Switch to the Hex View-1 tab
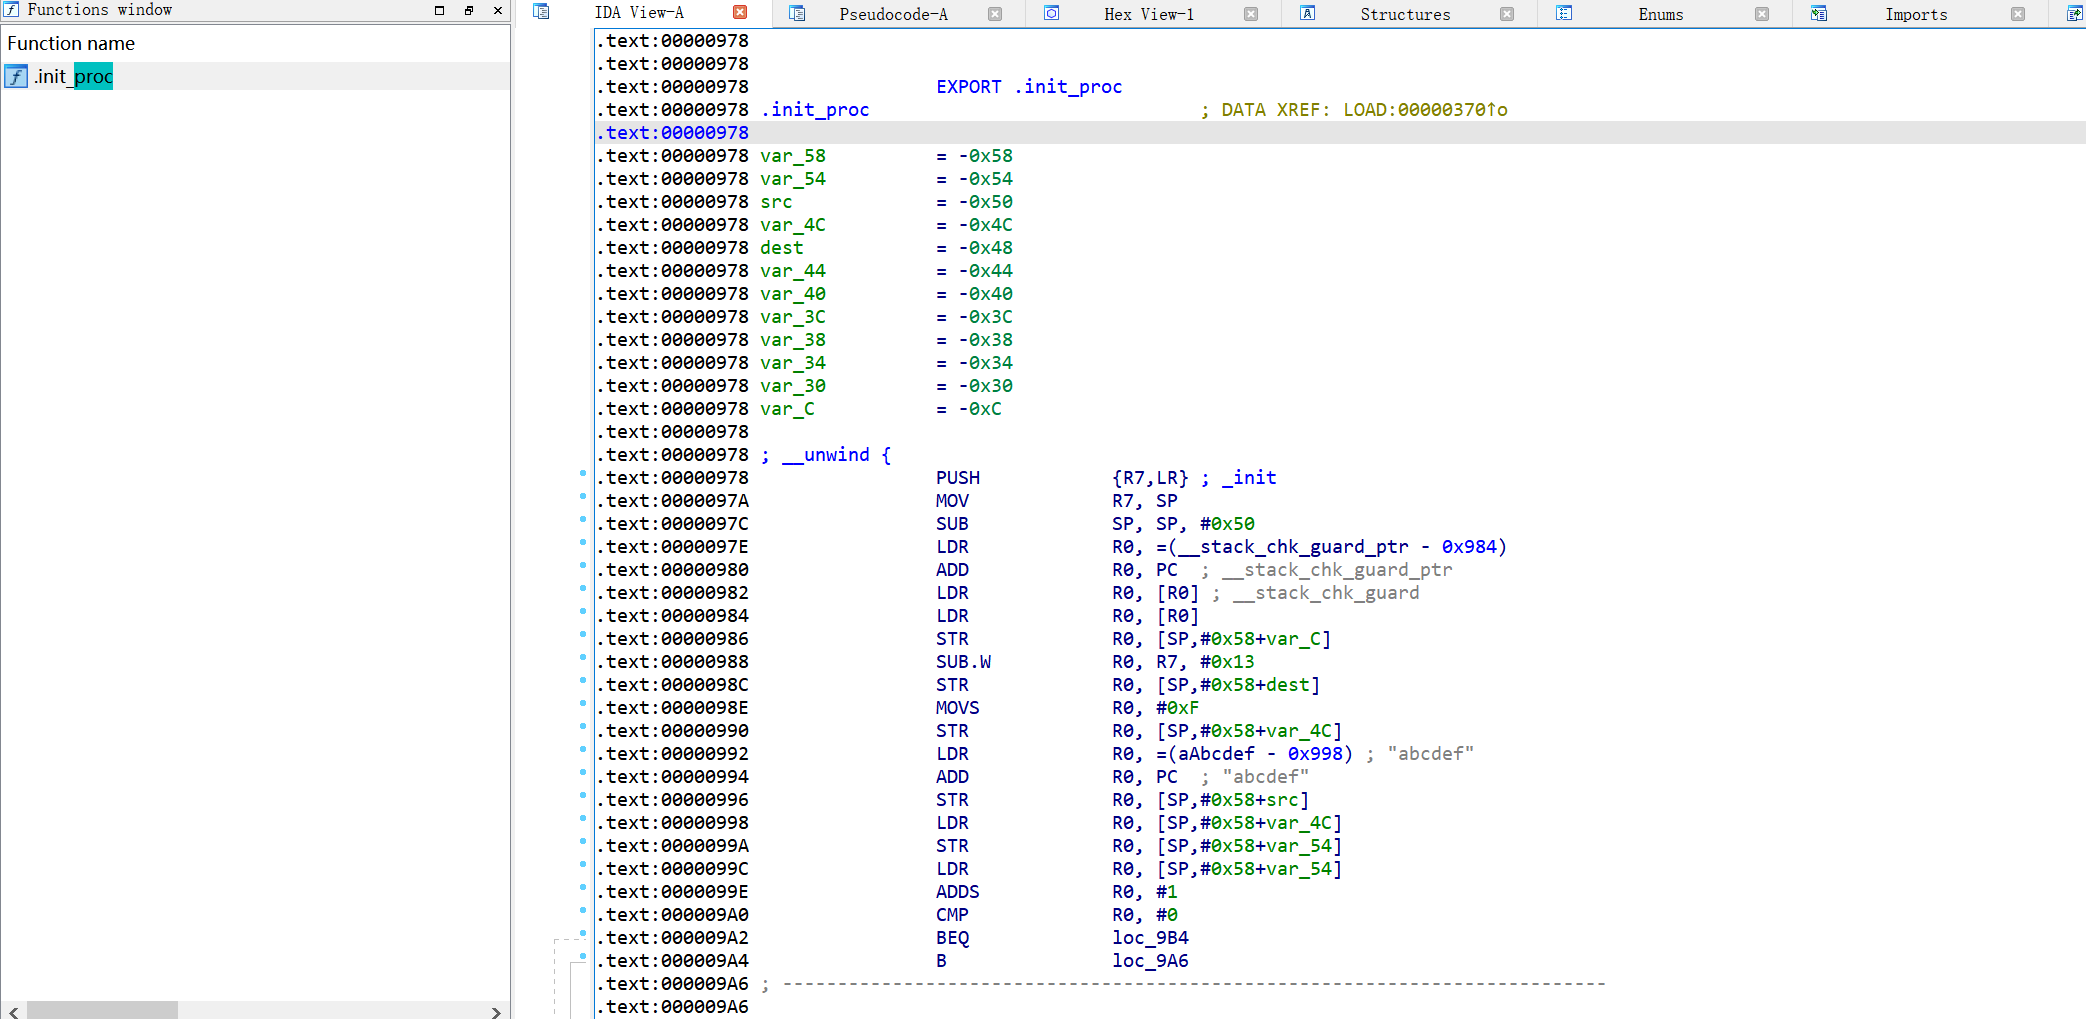Screen dimensions: 2086x1019 tap(1148, 14)
